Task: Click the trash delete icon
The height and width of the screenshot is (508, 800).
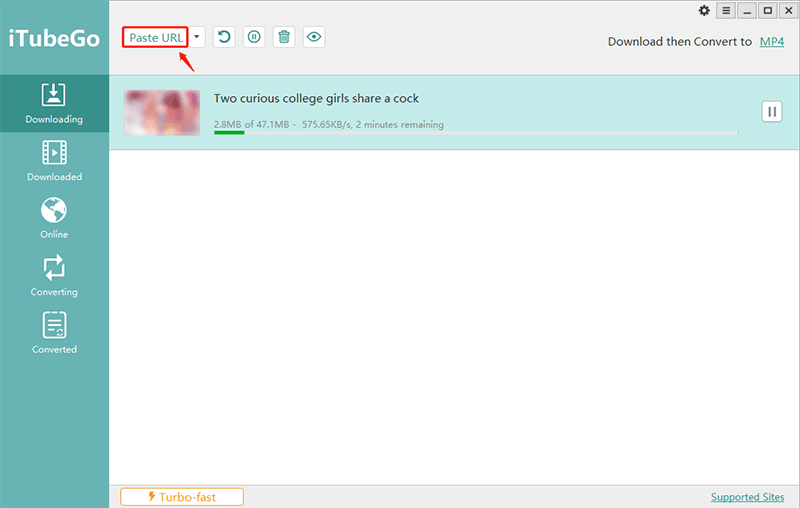Action: click(284, 37)
